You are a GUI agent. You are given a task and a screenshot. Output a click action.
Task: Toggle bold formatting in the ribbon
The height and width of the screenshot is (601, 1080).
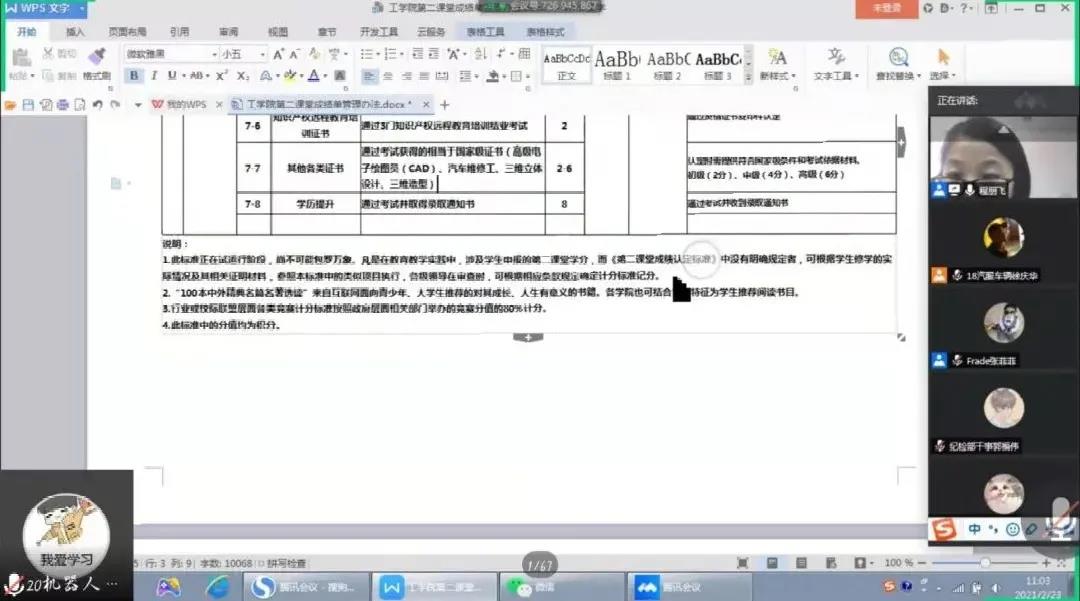(134, 76)
